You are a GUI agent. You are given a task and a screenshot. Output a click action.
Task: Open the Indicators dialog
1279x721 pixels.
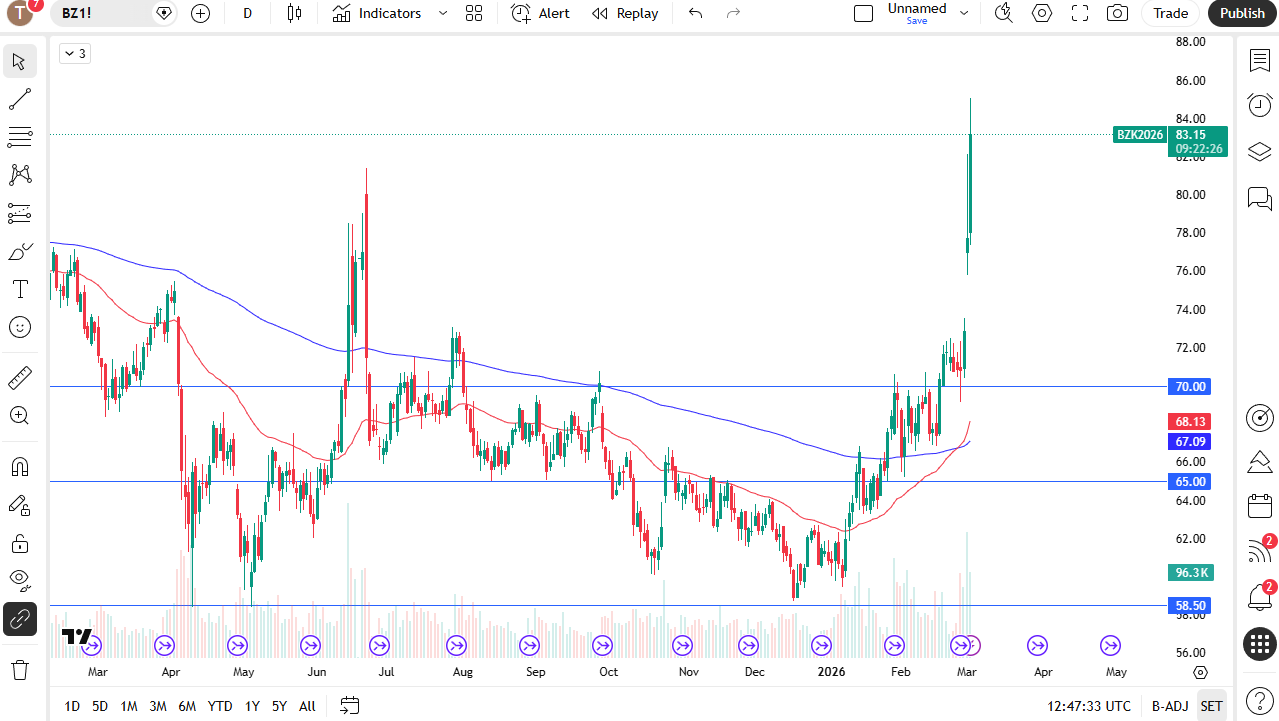coord(377,13)
